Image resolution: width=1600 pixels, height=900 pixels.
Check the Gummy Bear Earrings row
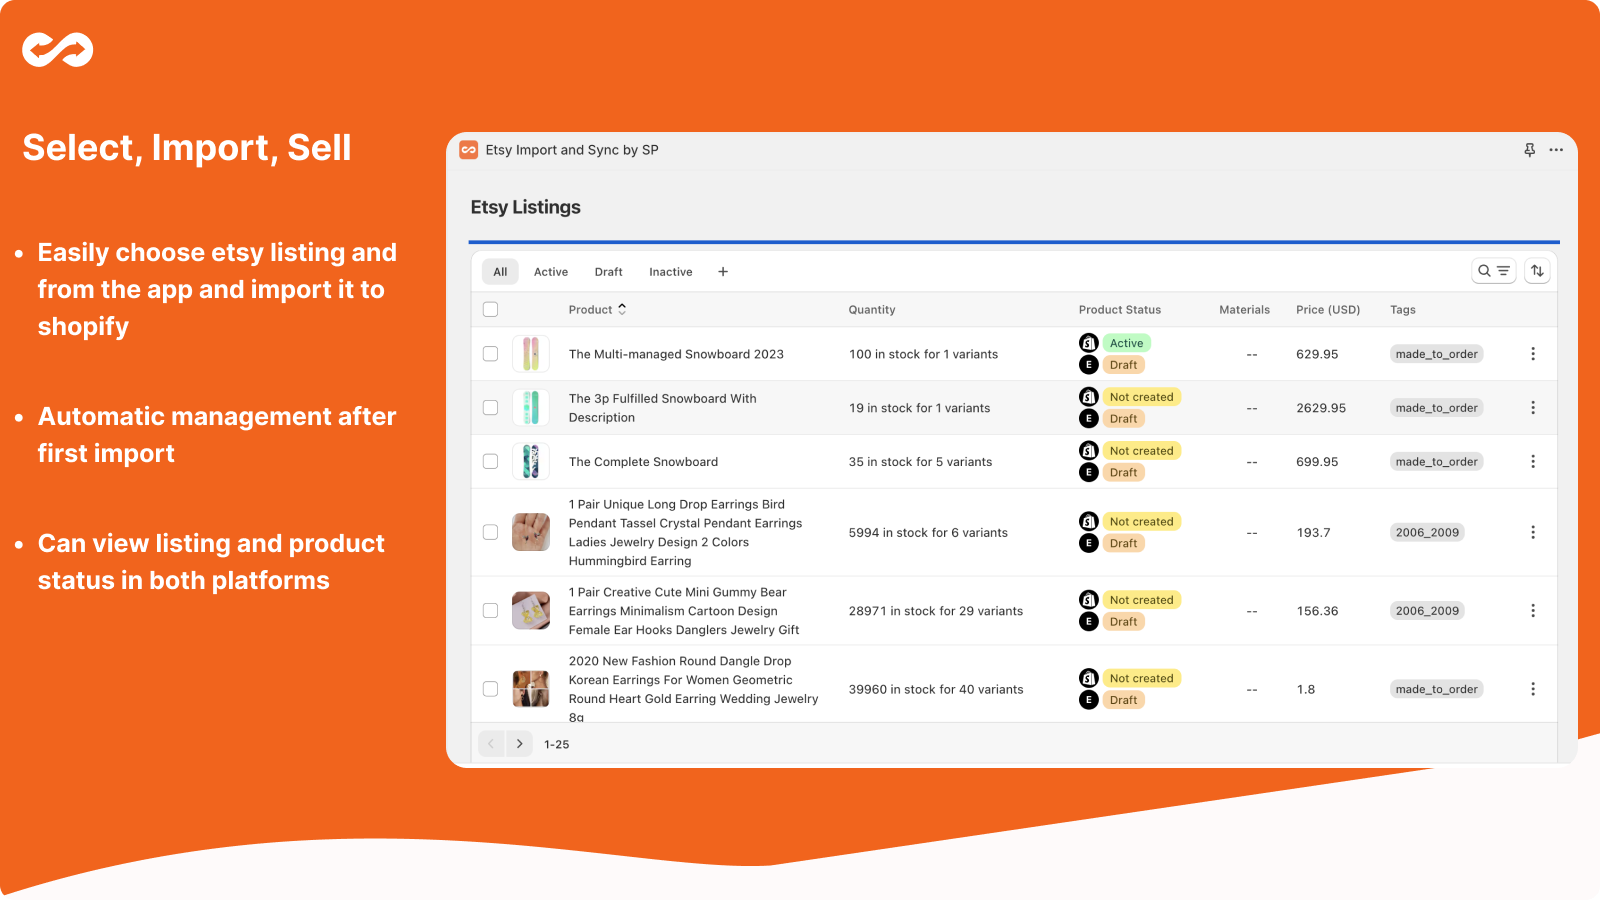(x=490, y=611)
